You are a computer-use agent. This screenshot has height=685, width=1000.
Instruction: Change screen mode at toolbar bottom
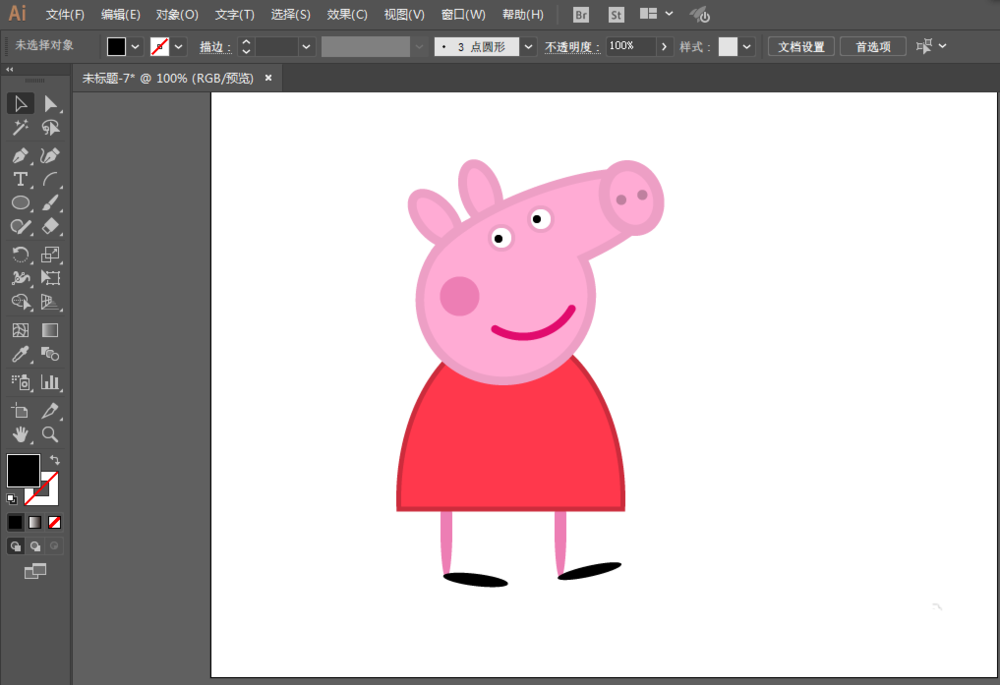[x=35, y=571]
